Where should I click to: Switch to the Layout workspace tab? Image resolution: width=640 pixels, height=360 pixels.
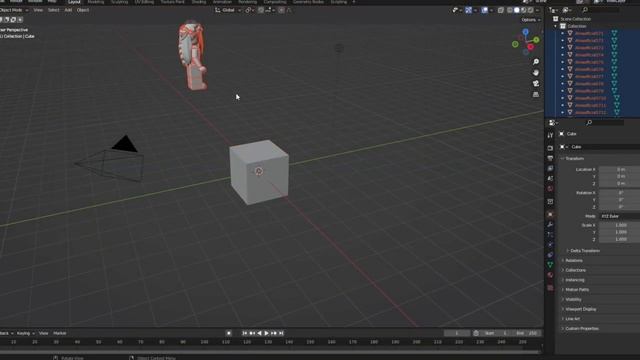pos(74,2)
